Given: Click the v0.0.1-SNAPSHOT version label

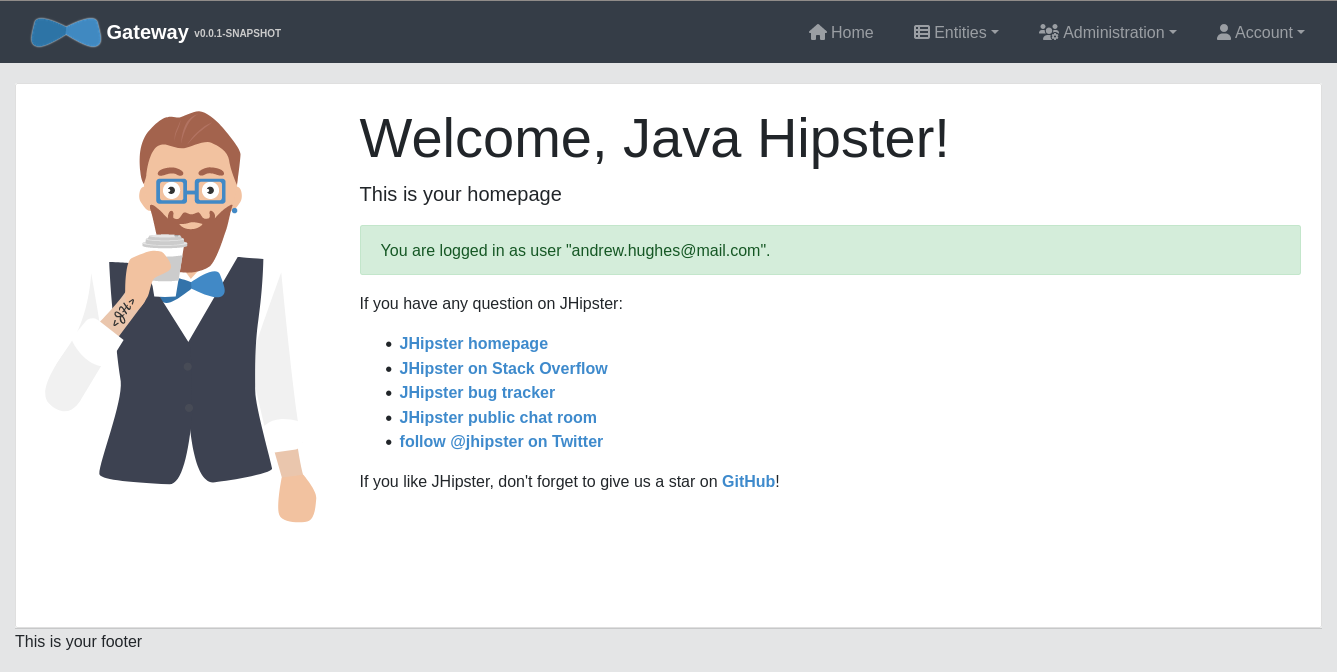Looking at the screenshot, I should (x=237, y=34).
